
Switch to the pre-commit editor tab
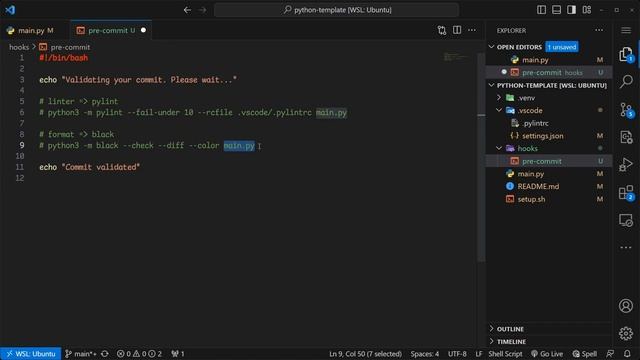[111, 30]
